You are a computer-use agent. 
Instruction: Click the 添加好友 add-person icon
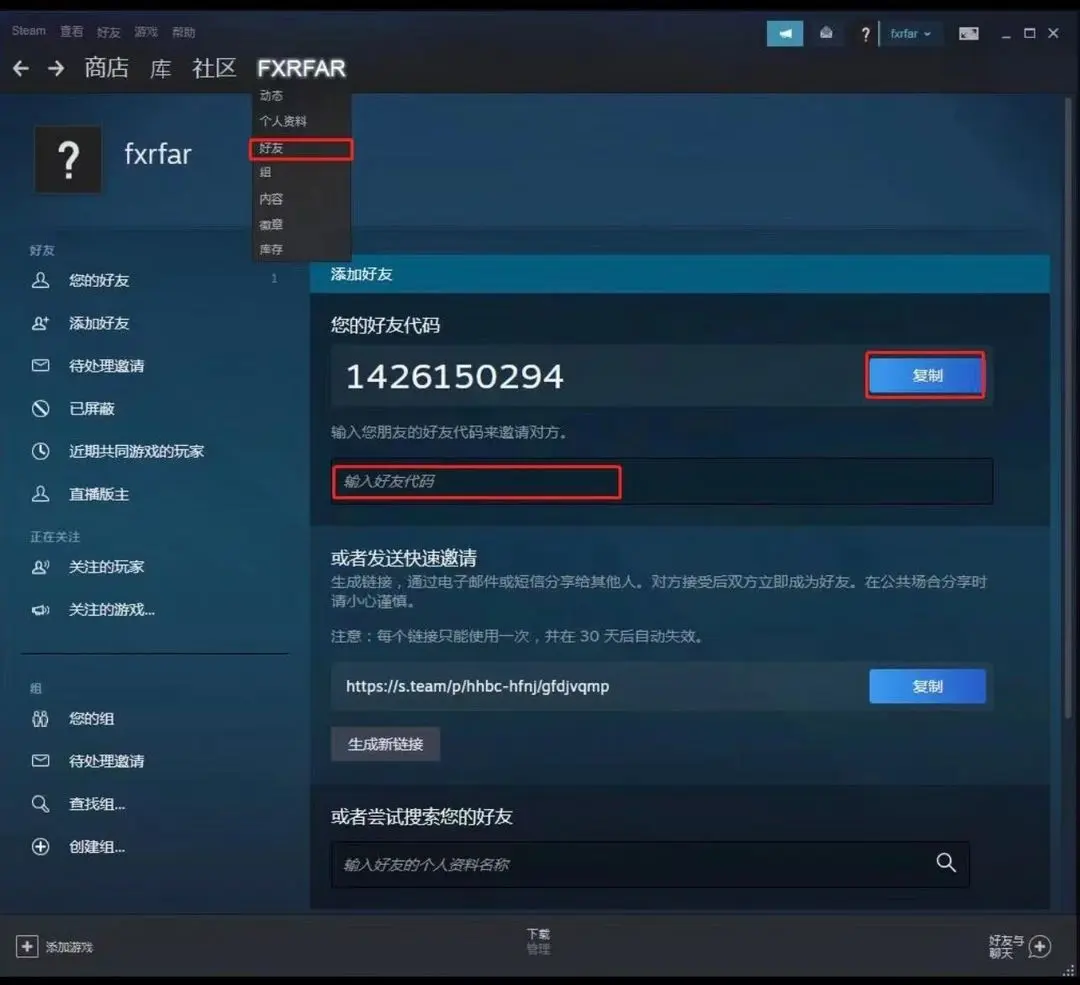[x=41, y=323]
